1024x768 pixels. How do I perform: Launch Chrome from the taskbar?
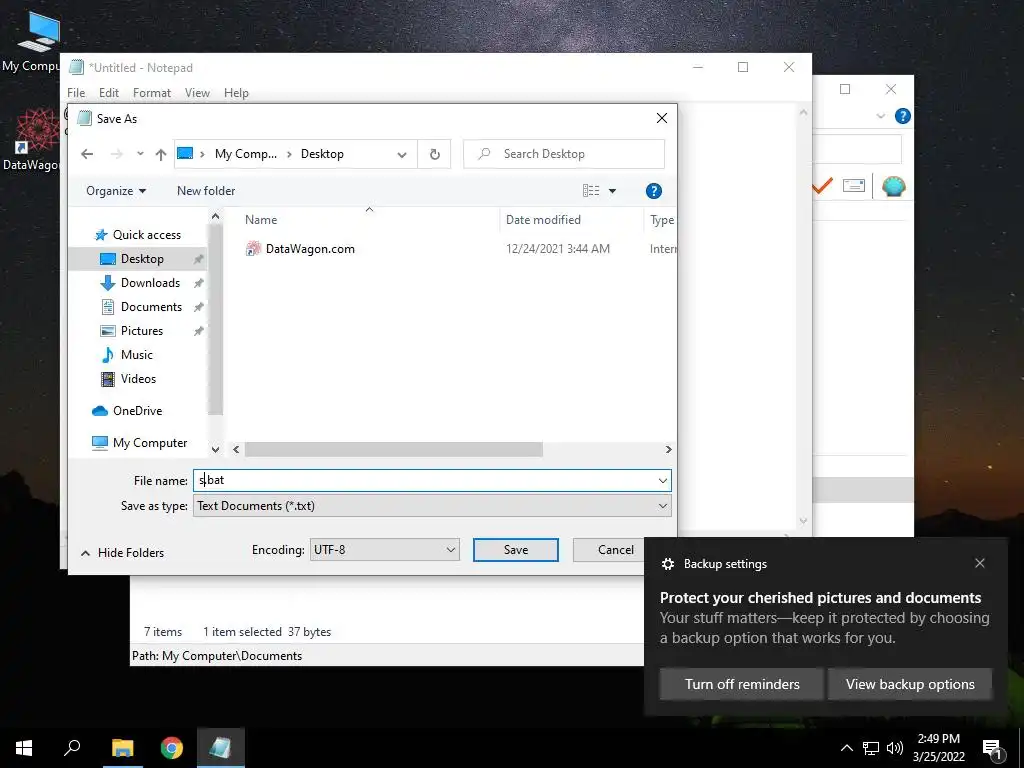tap(172, 748)
